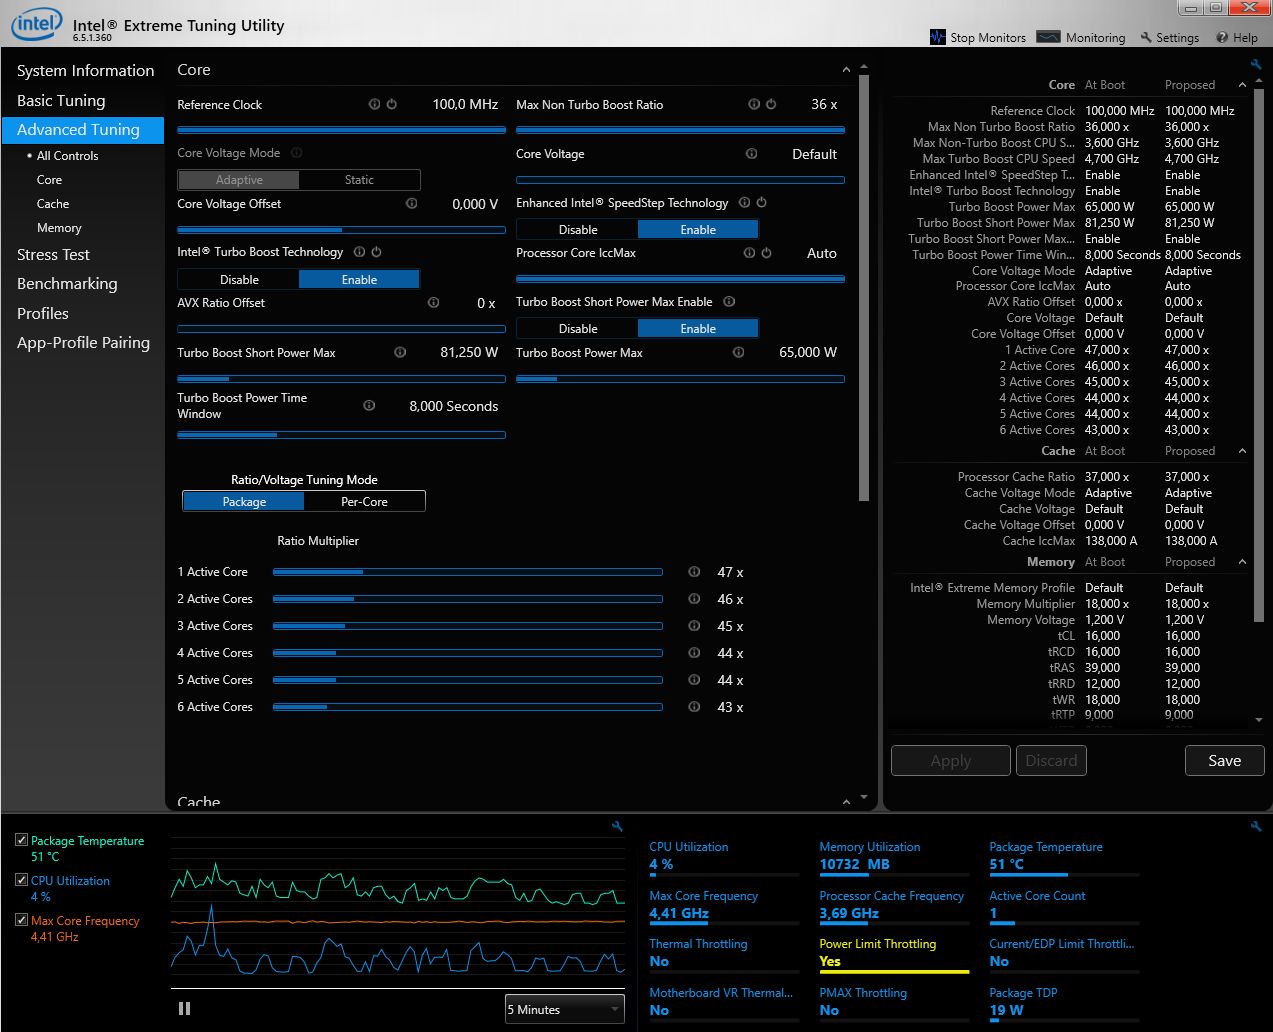Click power icon for Processor Core IccMax
This screenshot has height=1032, width=1273.
pos(766,253)
